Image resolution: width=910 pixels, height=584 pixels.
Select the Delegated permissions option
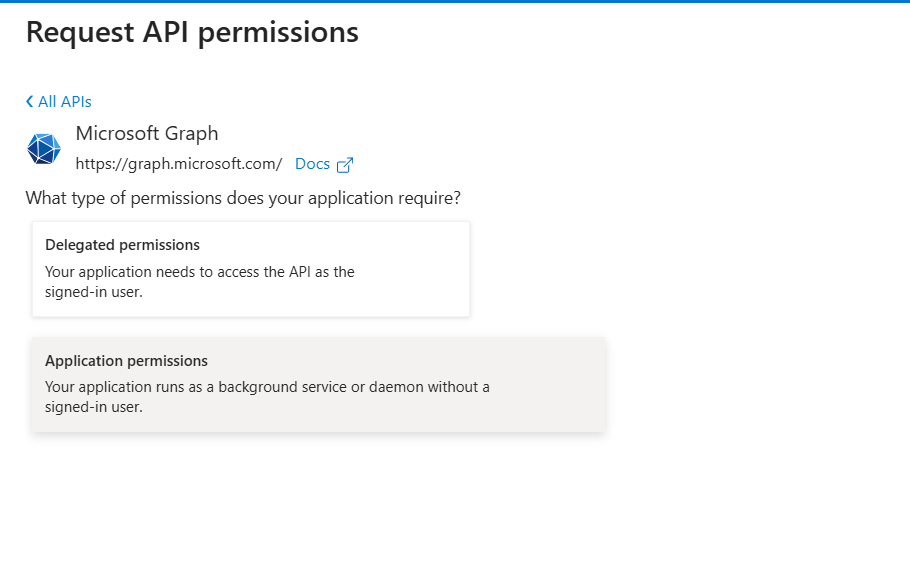pyautogui.click(x=250, y=268)
